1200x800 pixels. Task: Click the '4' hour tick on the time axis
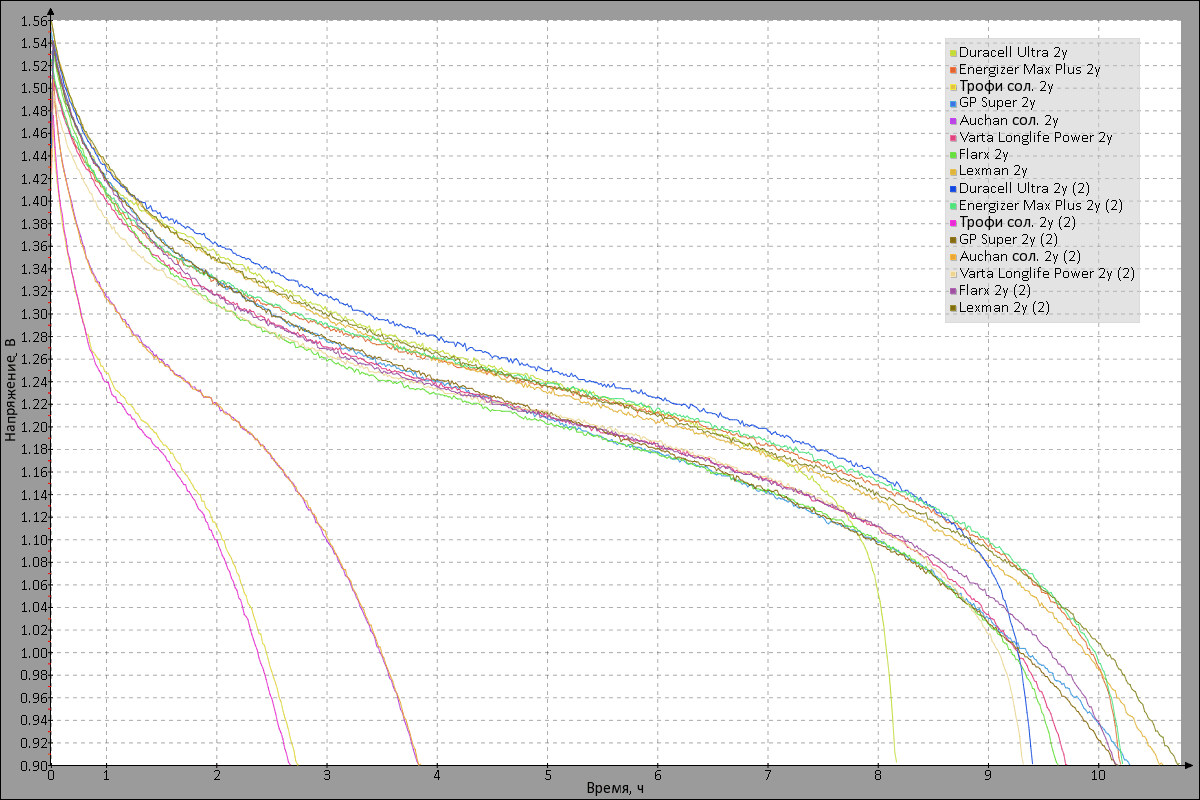tap(437, 776)
